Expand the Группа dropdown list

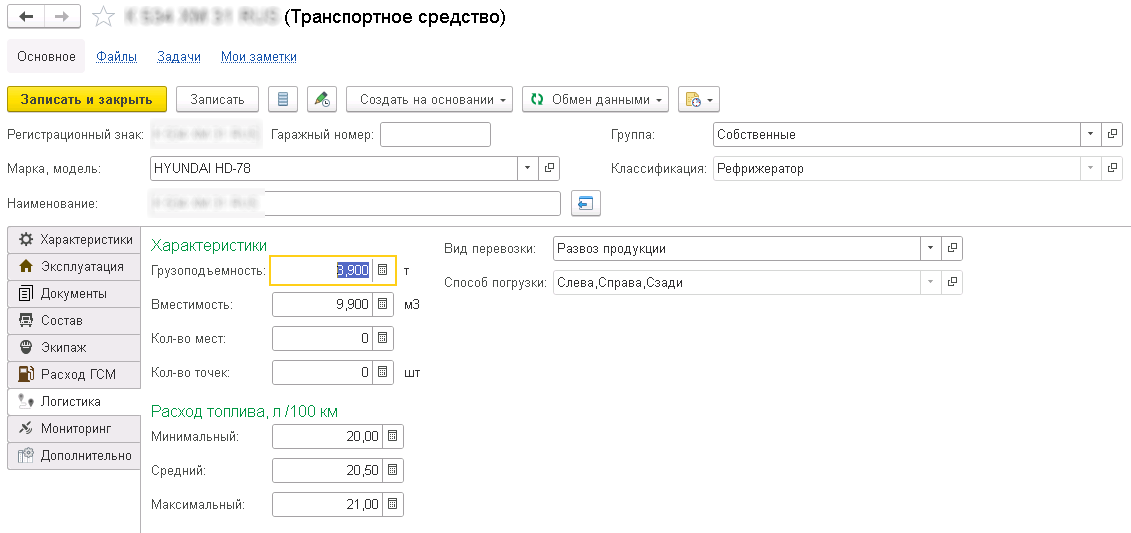coord(1090,134)
